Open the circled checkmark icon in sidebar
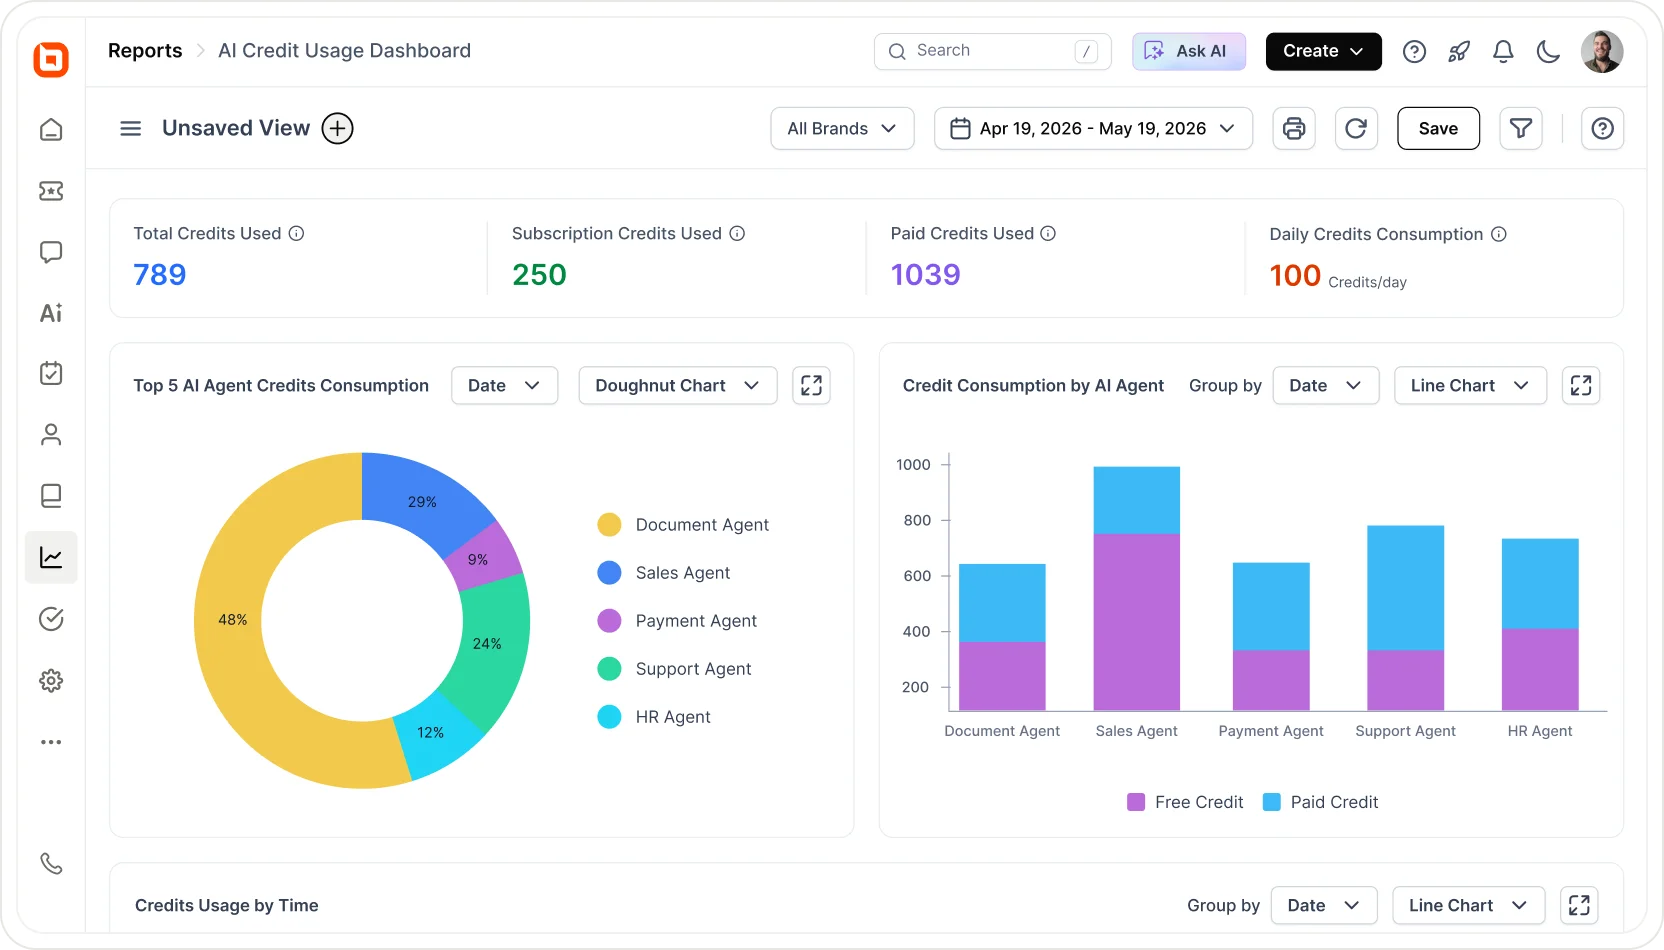This screenshot has width=1664, height=950. 51,619
